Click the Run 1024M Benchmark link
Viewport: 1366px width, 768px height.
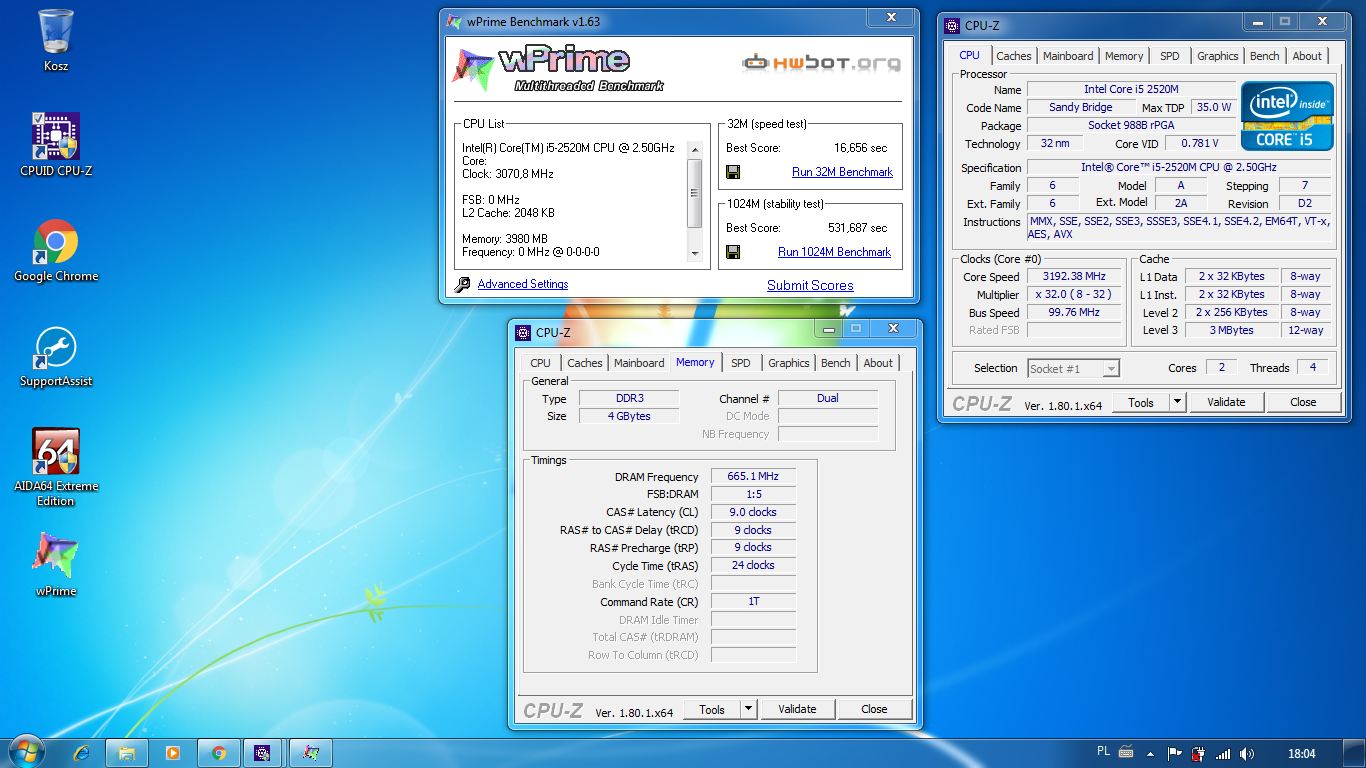(x=834, y=252)
